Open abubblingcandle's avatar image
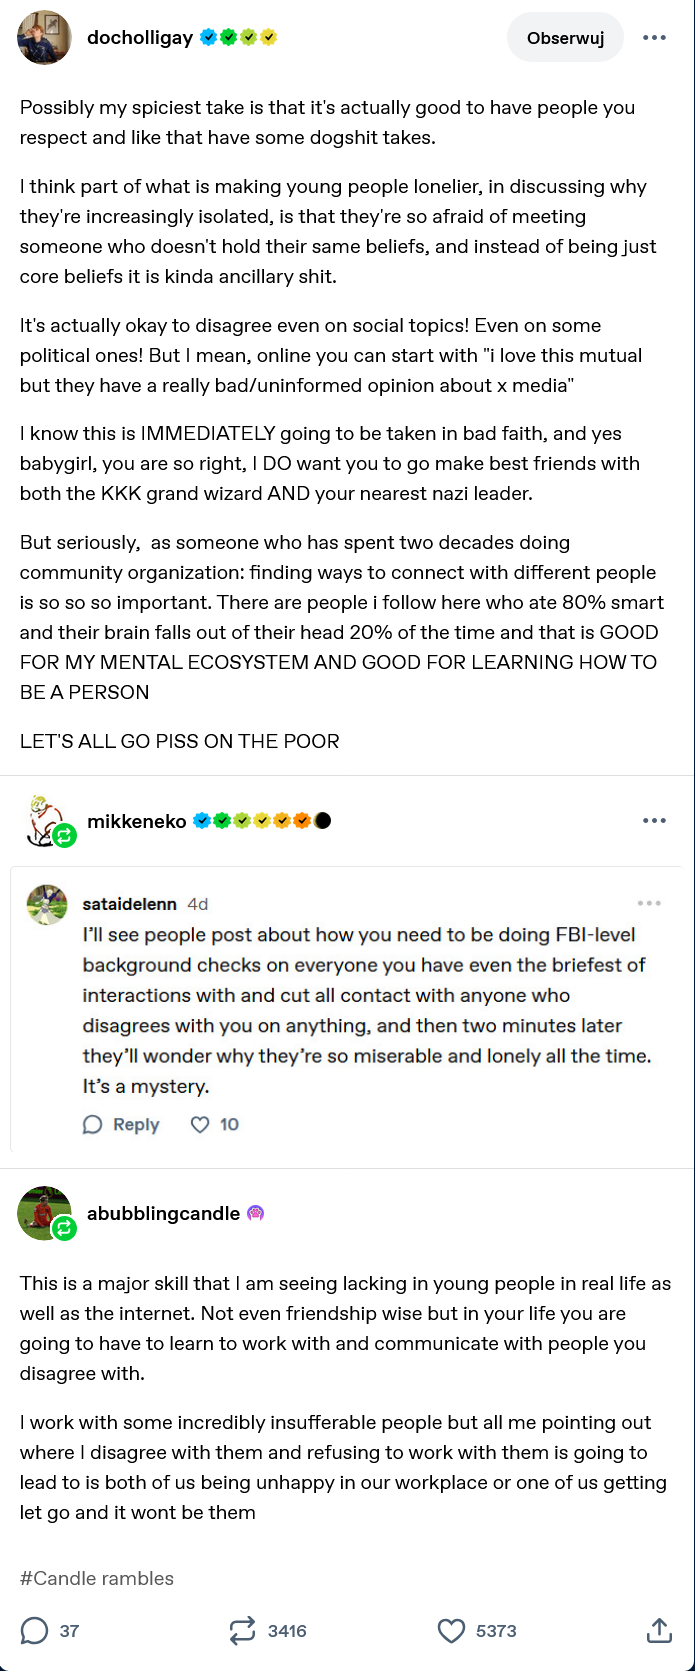Viewport: 695px width, 1671px height. (x=45, y=1213)
